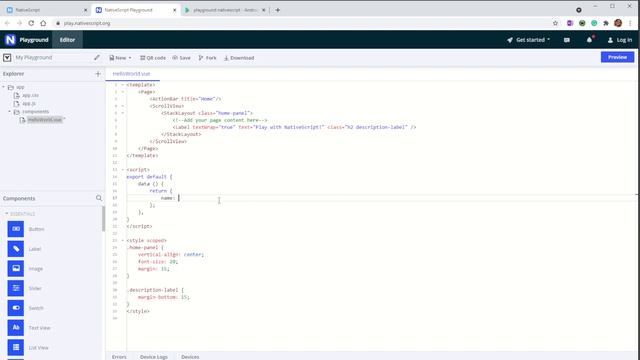This screenshot has height=360, width=640.
Task: Place cursor on the Label textWrap line
Action: coord(294,127)
